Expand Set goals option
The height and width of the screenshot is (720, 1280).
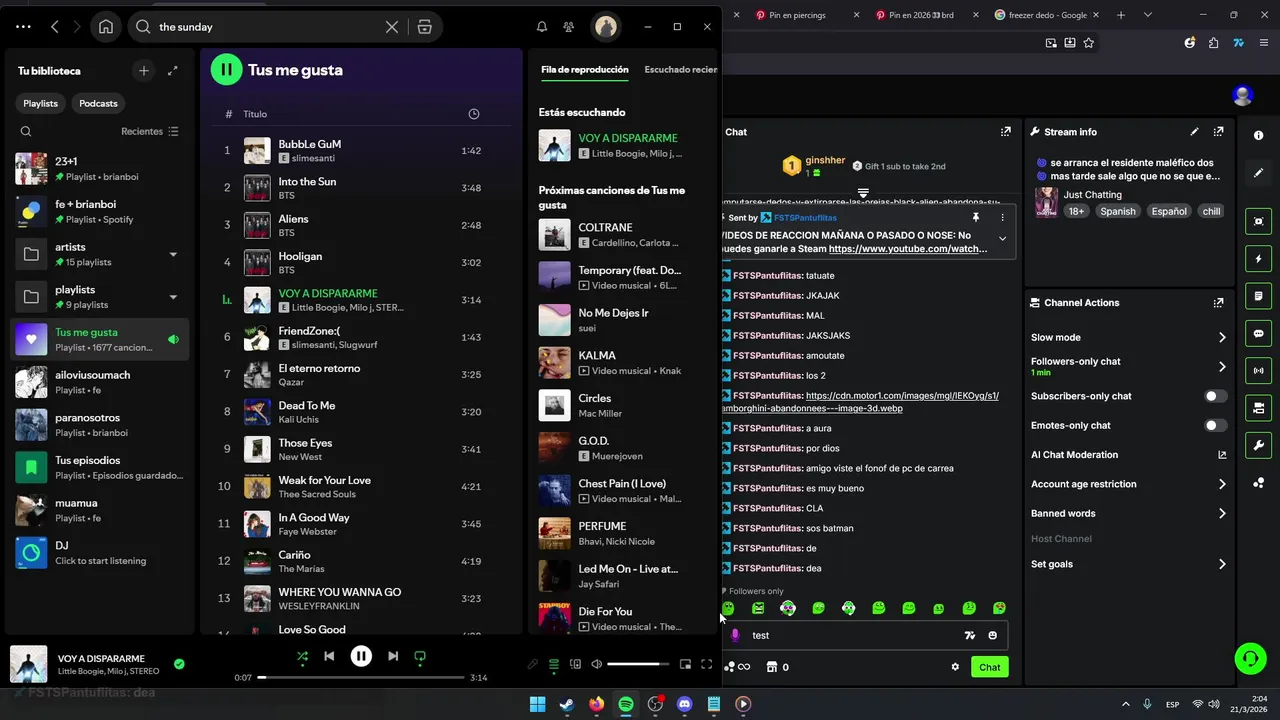click(1222, 564)
